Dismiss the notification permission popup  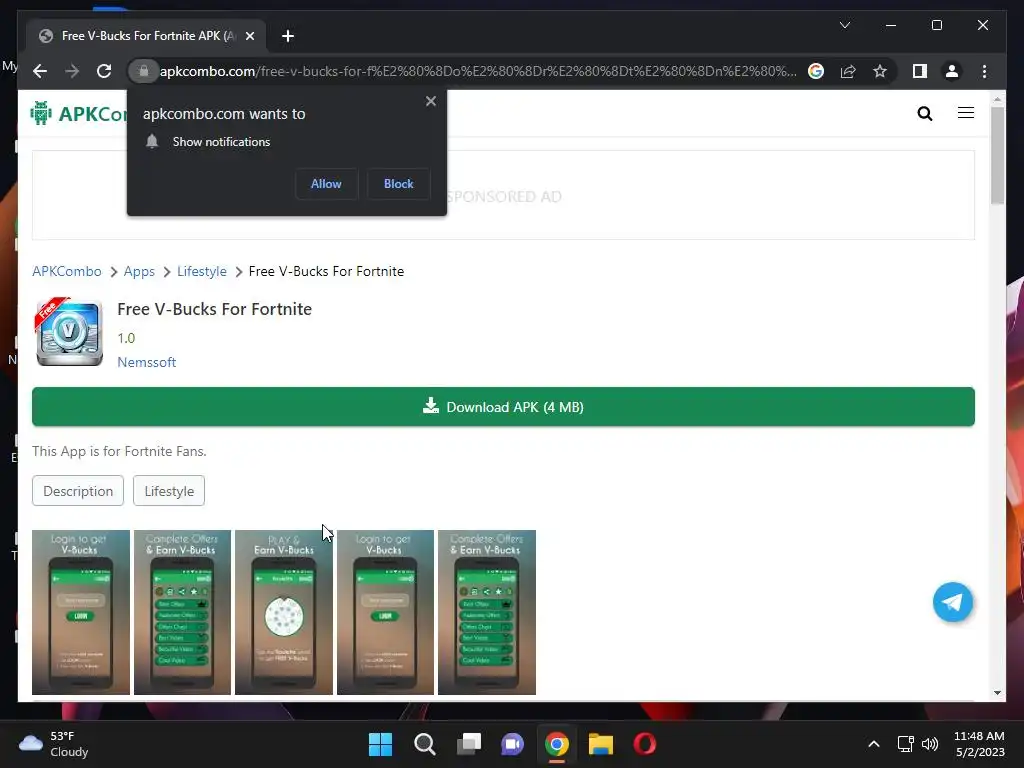(430, 101)
